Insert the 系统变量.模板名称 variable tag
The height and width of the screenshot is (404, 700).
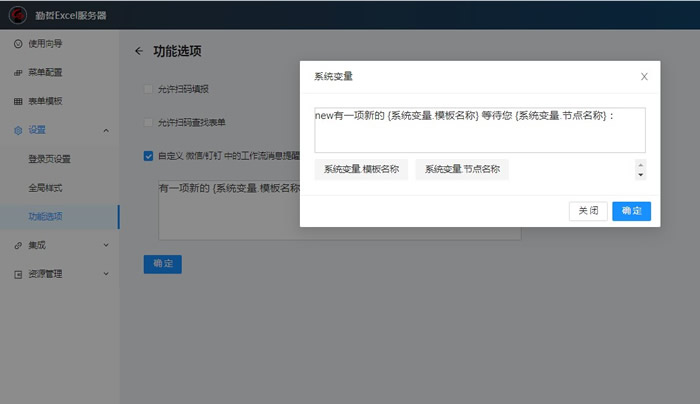click(x=361, y=170)
